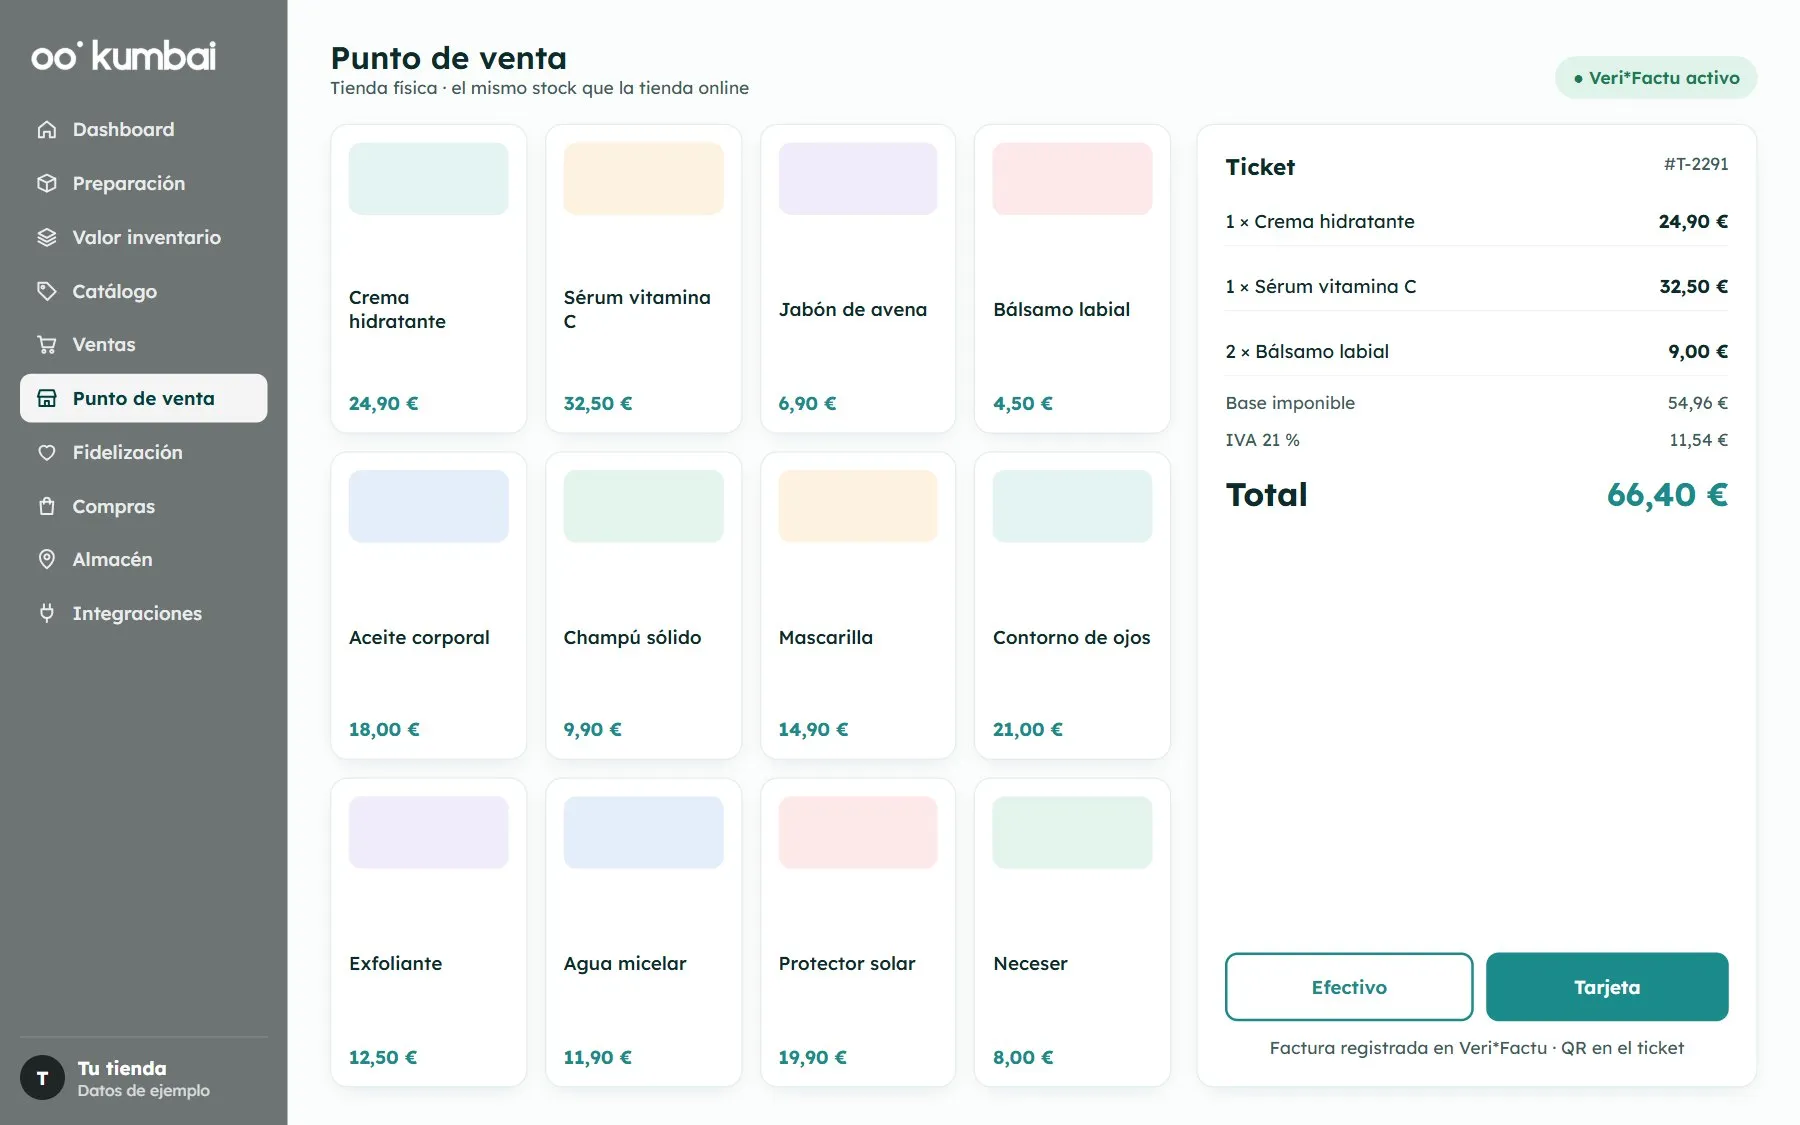Screen dimensions: 1800x1125
Task: Click the kumbai logo
Action: [x=124, y=56]
